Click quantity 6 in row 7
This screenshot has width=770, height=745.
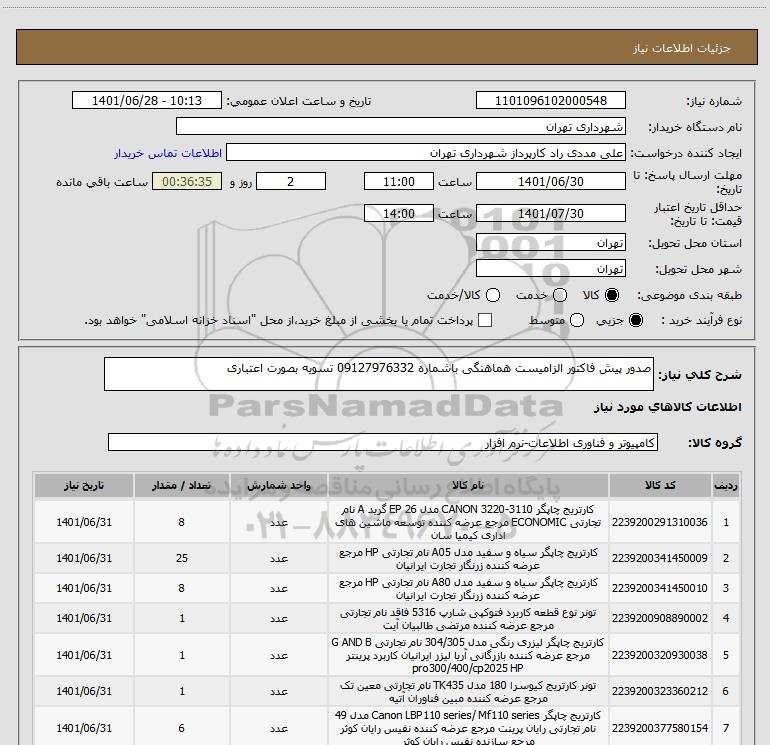[x=182, y=728]
